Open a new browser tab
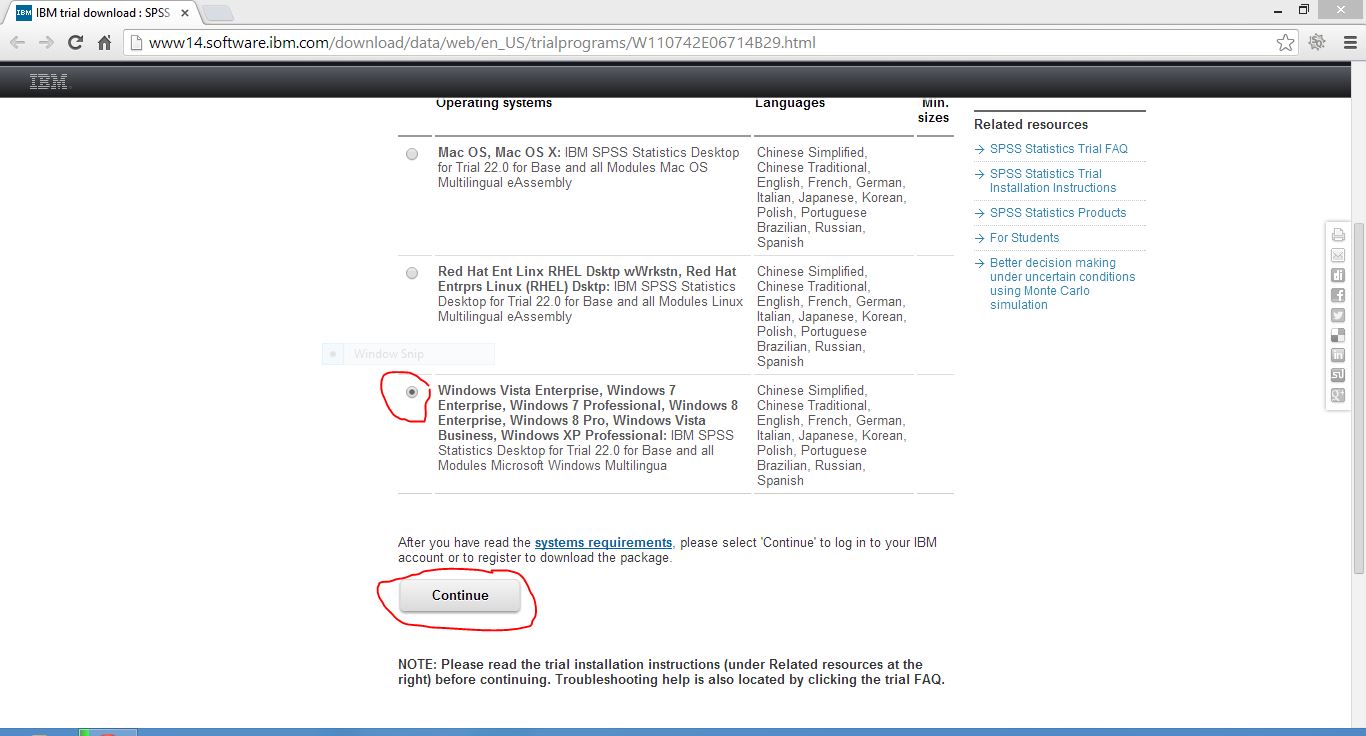The width and height of the screenshot is (1366, 736). click(x=217, y=13)
